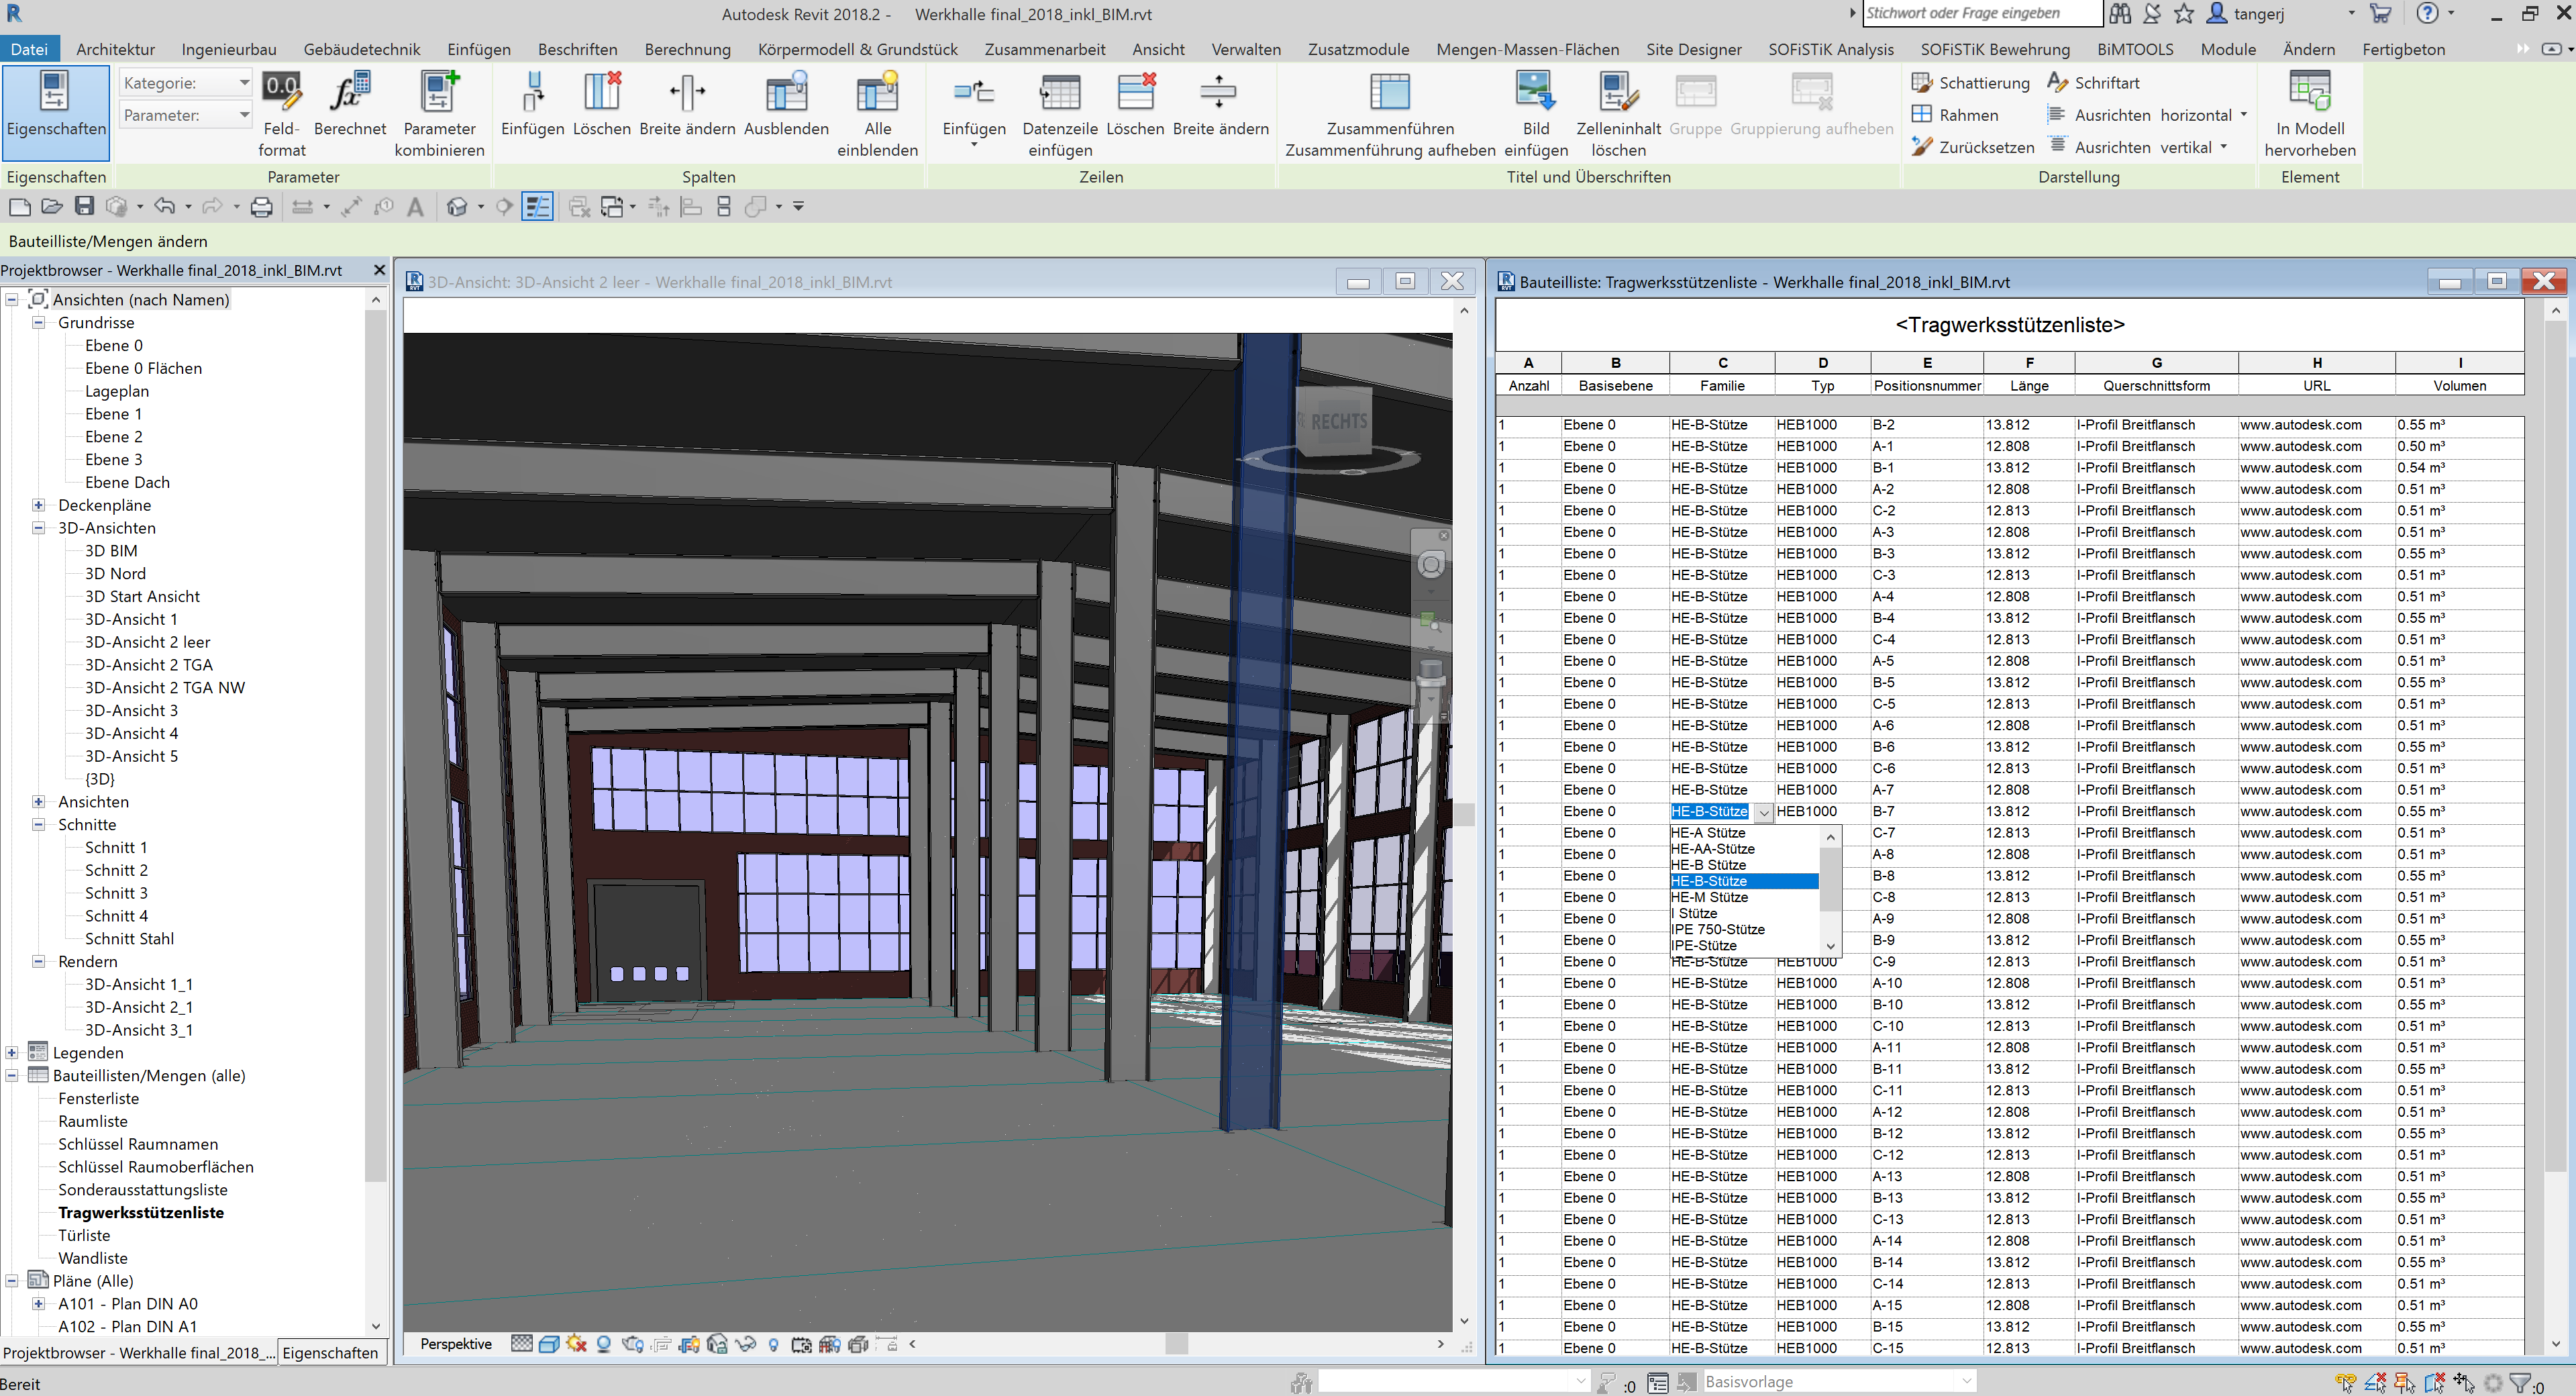The height and width of the screenshot is (1396, 2576).
Task: Collapse the 'Schnitte' tree node
Action: (38, 824)
